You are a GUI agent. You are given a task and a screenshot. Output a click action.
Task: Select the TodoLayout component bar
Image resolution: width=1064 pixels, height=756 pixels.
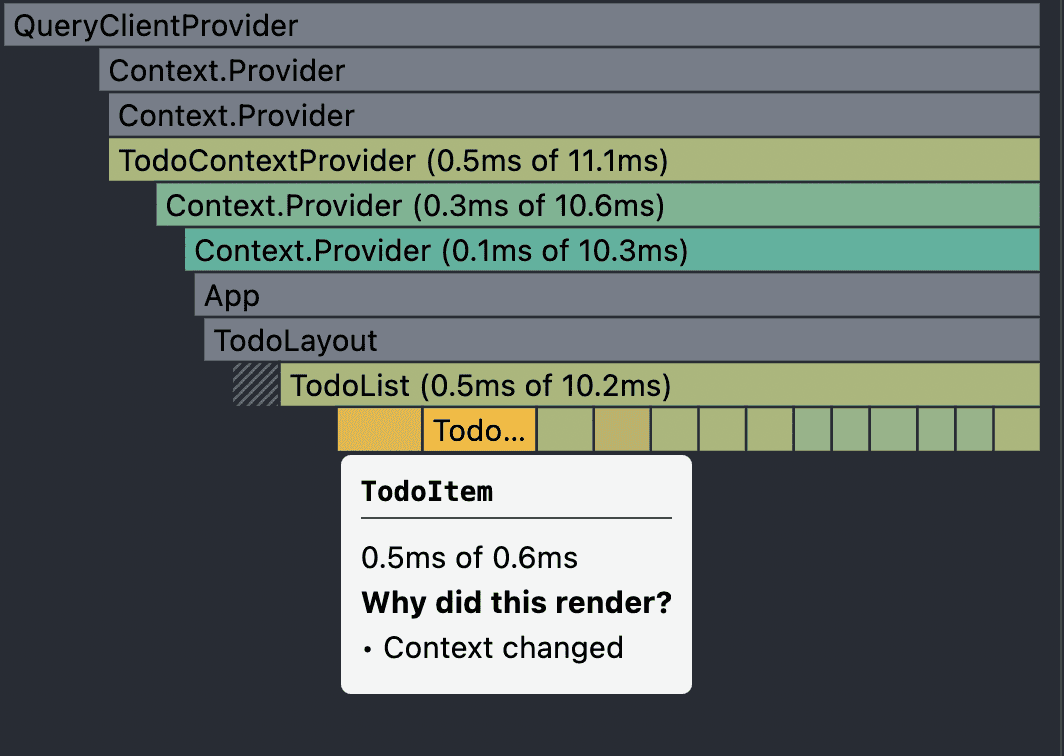[x=622, y=340]
